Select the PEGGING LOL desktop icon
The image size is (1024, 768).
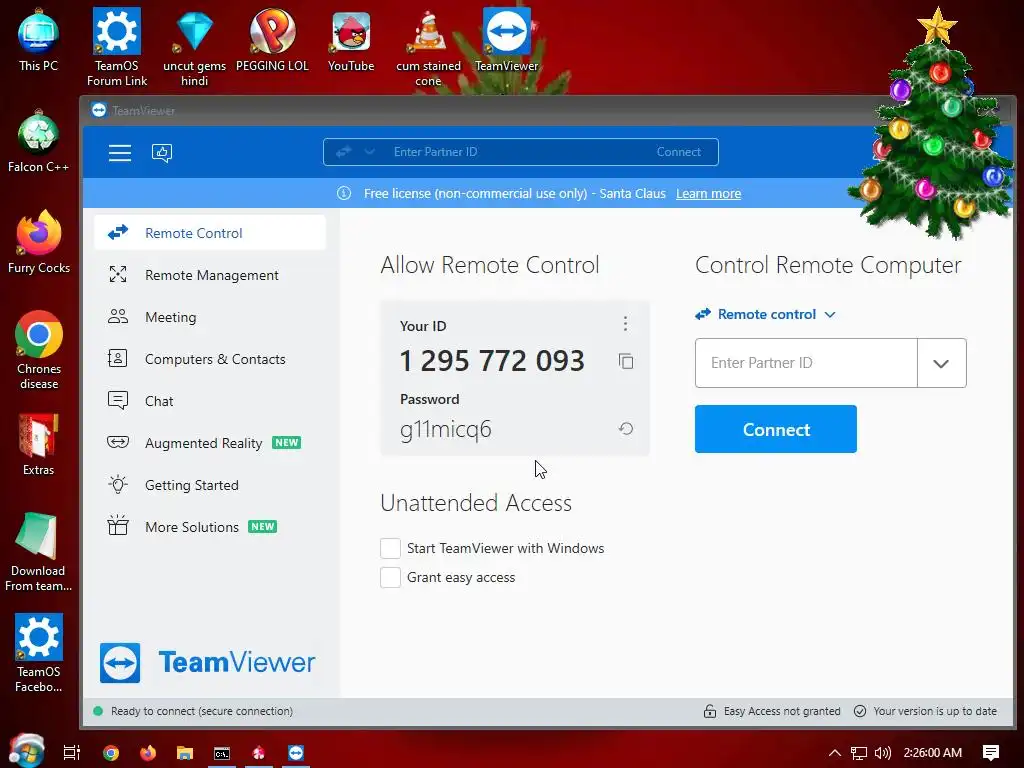(272, 40)
